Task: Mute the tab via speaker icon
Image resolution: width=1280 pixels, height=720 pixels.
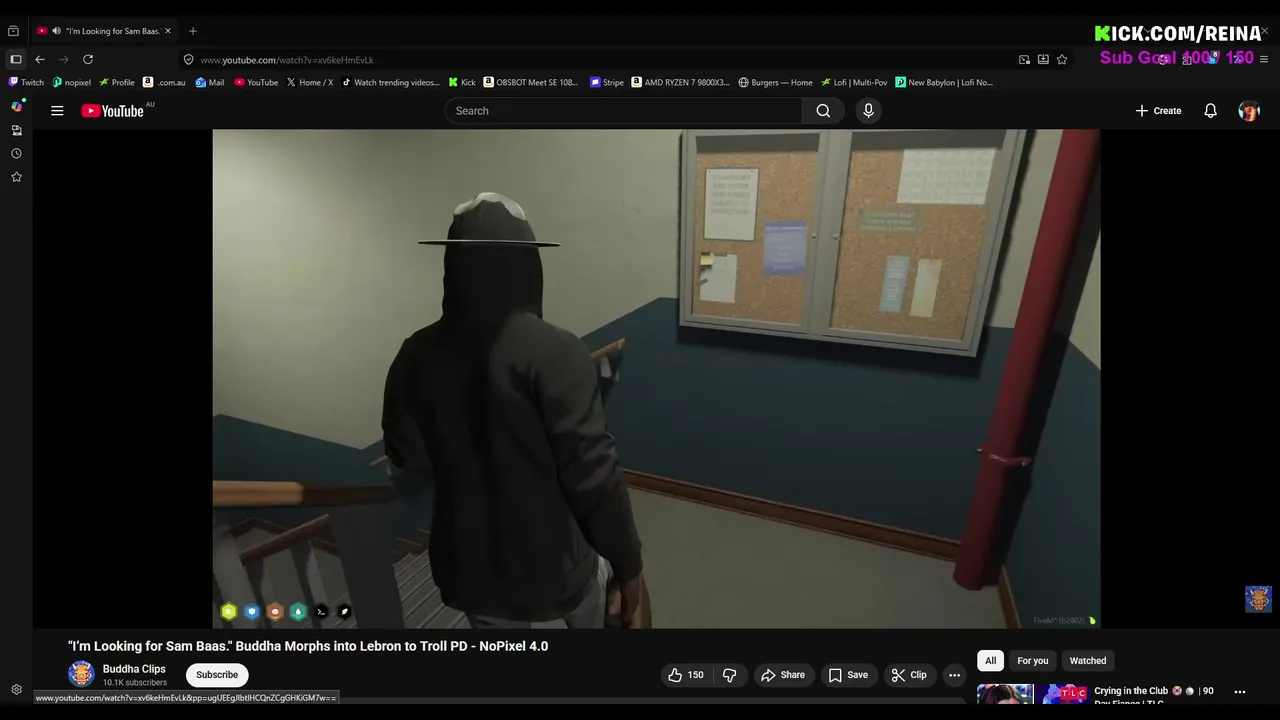Action: [x=56, y=31]
